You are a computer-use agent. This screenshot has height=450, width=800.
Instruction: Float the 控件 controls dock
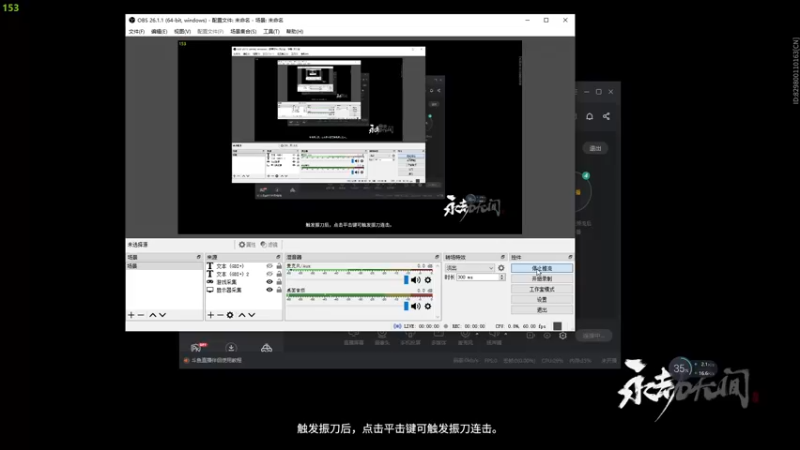pos(570,257)
